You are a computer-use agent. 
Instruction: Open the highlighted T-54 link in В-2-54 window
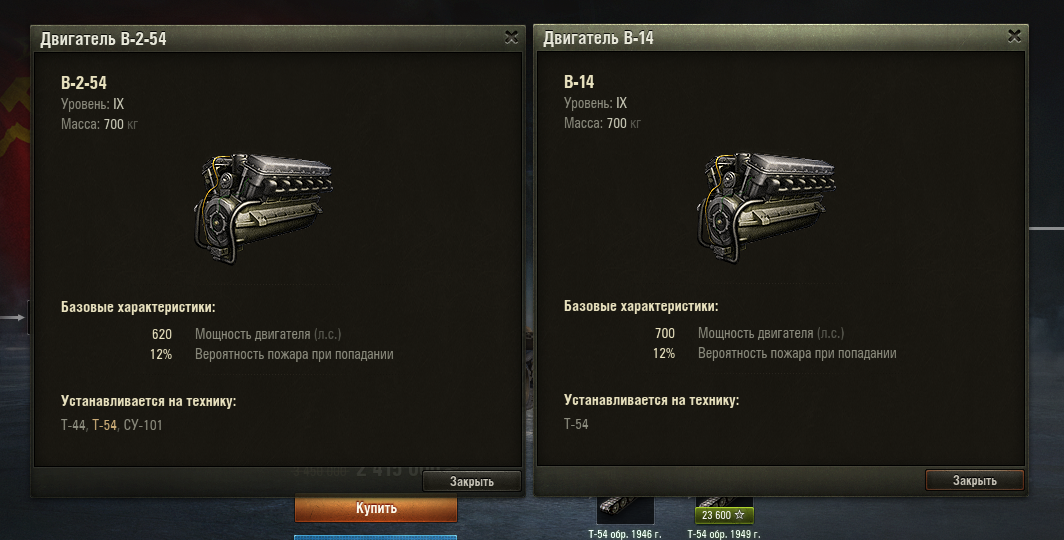[x=104, y=425]
